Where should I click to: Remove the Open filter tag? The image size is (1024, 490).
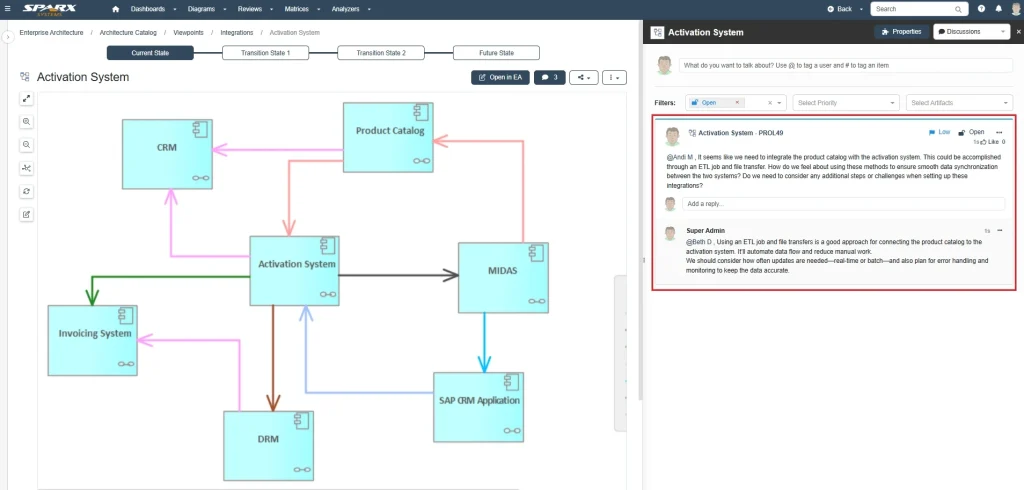pos(737,103)
